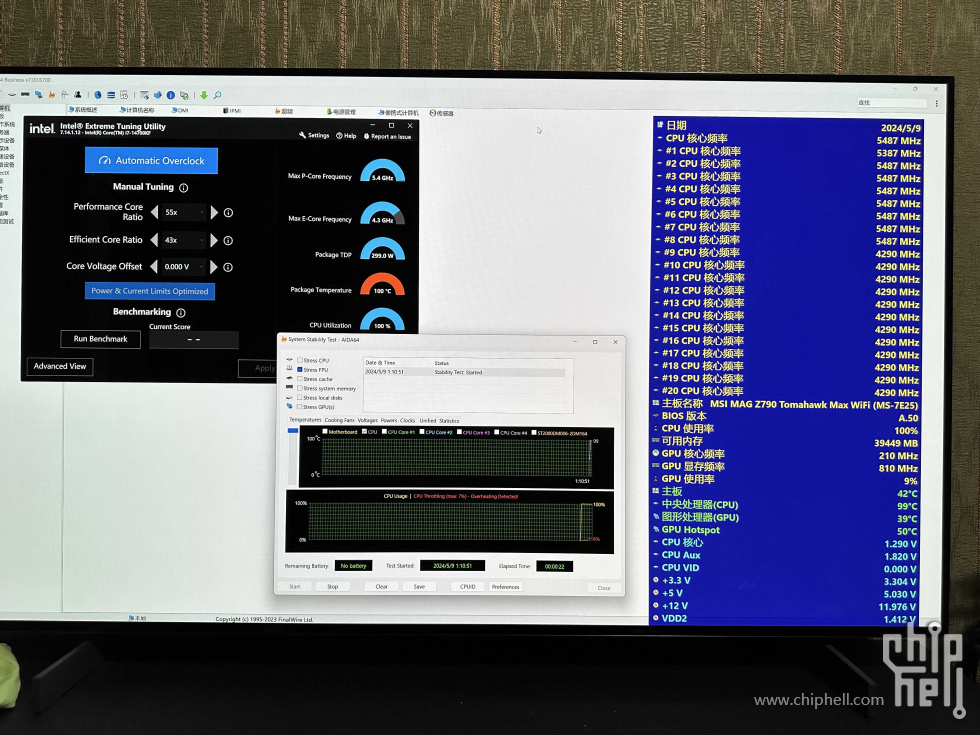Click the magnifier search icon in AIDA64 toolbar

click(218, 95)
